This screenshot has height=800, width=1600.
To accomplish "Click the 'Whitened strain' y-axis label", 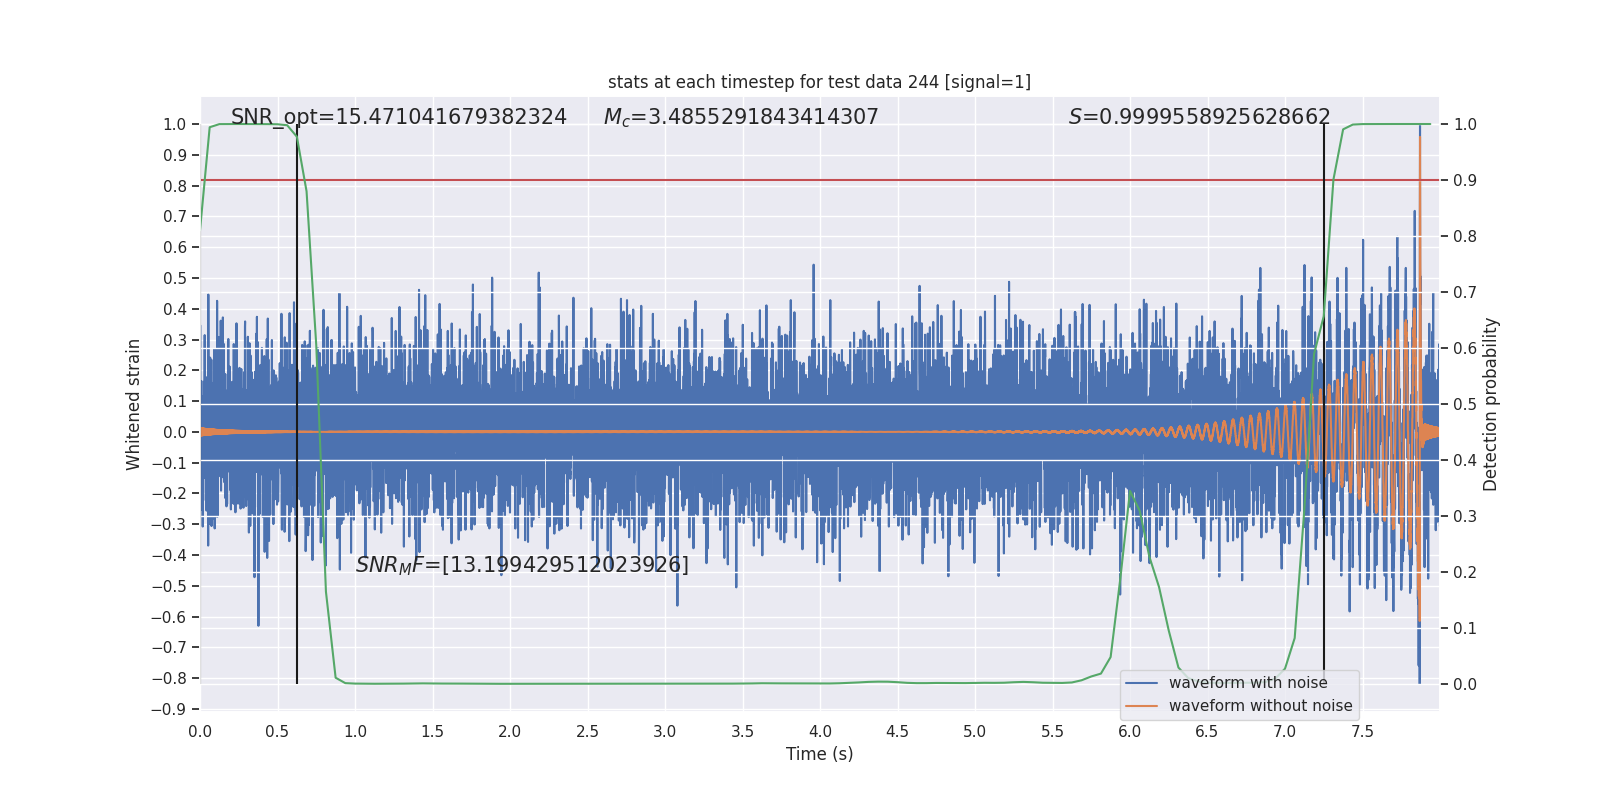I will point(134,404).
